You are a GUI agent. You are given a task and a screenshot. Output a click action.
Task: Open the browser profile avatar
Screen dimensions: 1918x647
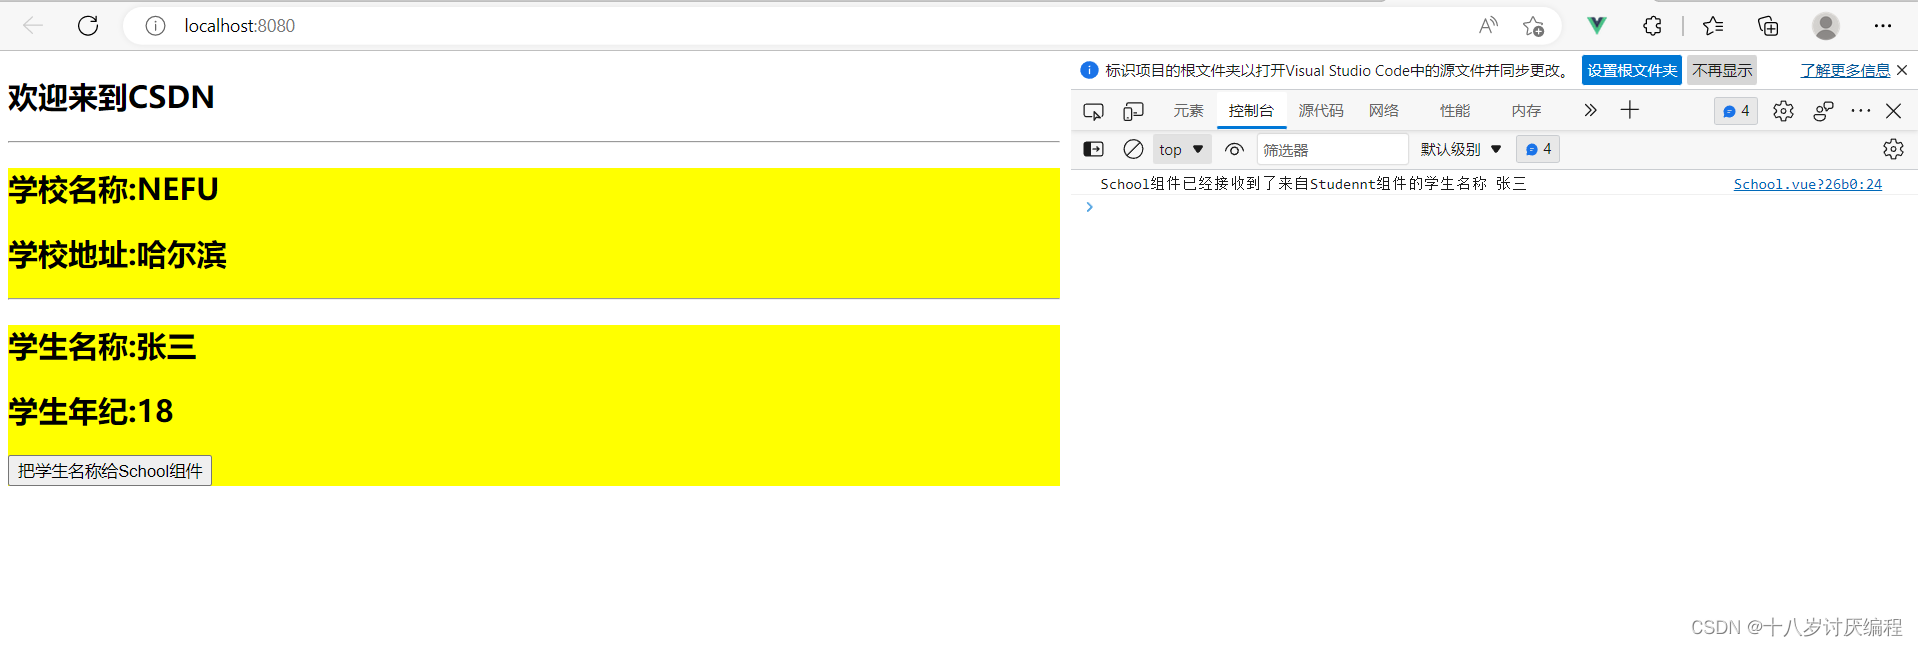coord(1826,26)
